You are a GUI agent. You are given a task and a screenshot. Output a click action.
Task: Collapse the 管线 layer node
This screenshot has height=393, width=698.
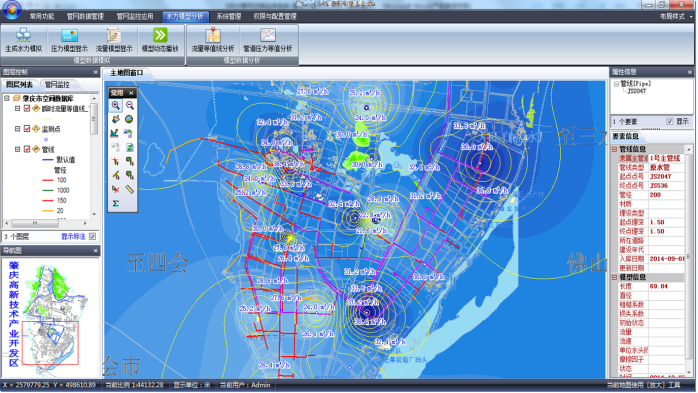tap(17, 149)
